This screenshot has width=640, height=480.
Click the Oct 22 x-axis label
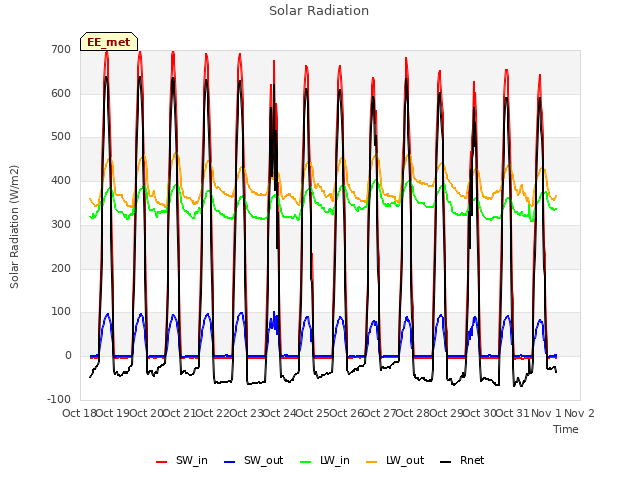[x=213, y=413]
